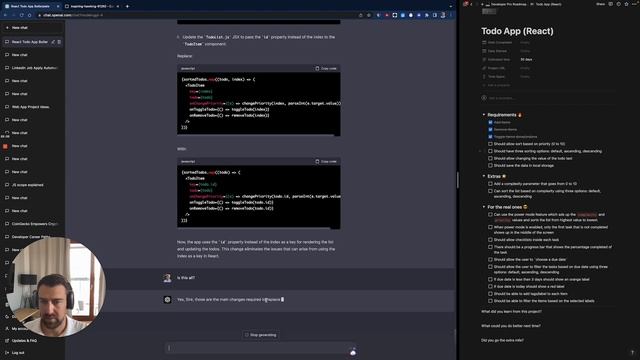Click the browser profile avatar icon

click(x=443, y=15)
